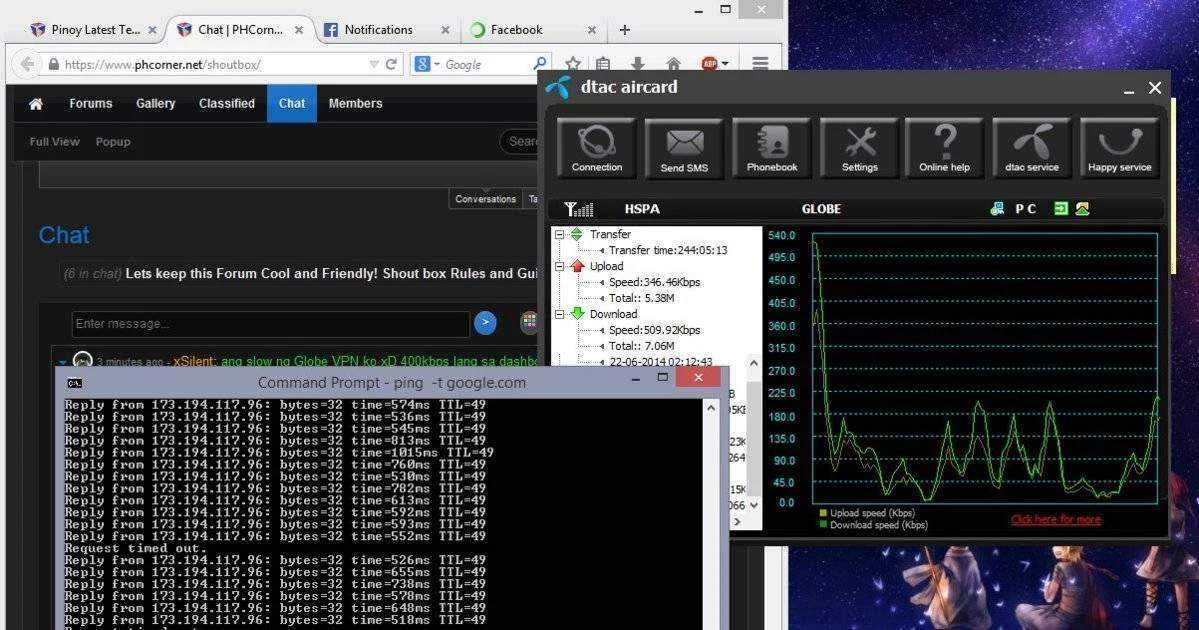The image size is (1199, 630).
Task: Click the signal strength antenna icon
Action: tap(578, 209)
